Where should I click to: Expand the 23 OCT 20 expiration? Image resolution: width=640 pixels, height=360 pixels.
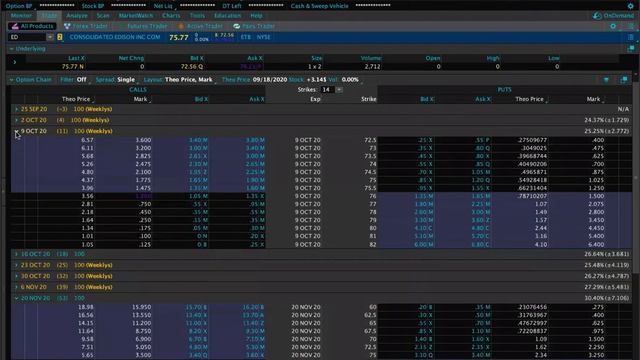tap(16, 265)
